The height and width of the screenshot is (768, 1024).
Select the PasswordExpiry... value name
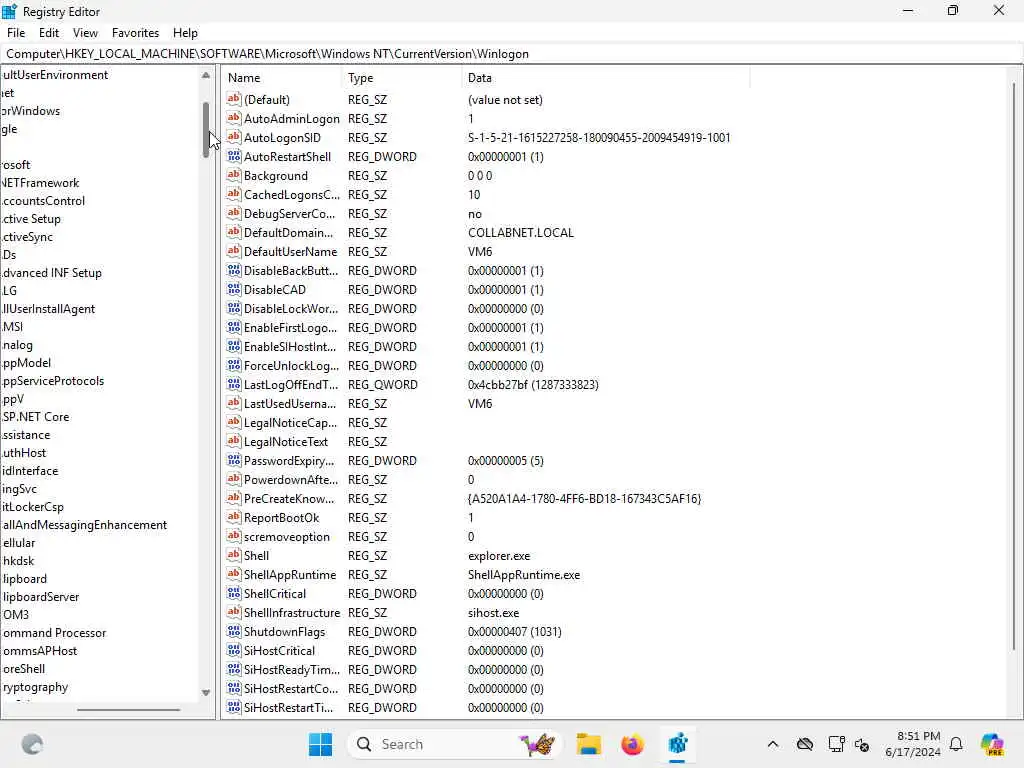click(x=289, y=460)
